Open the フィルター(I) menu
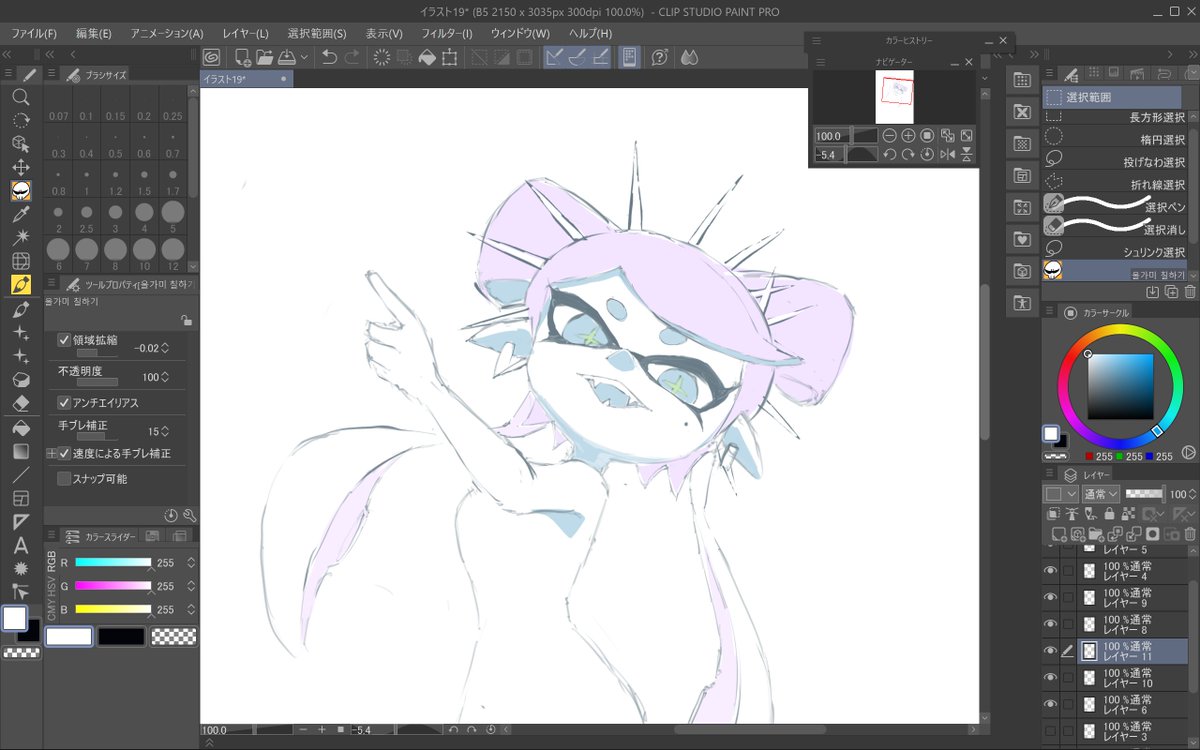 446,34
